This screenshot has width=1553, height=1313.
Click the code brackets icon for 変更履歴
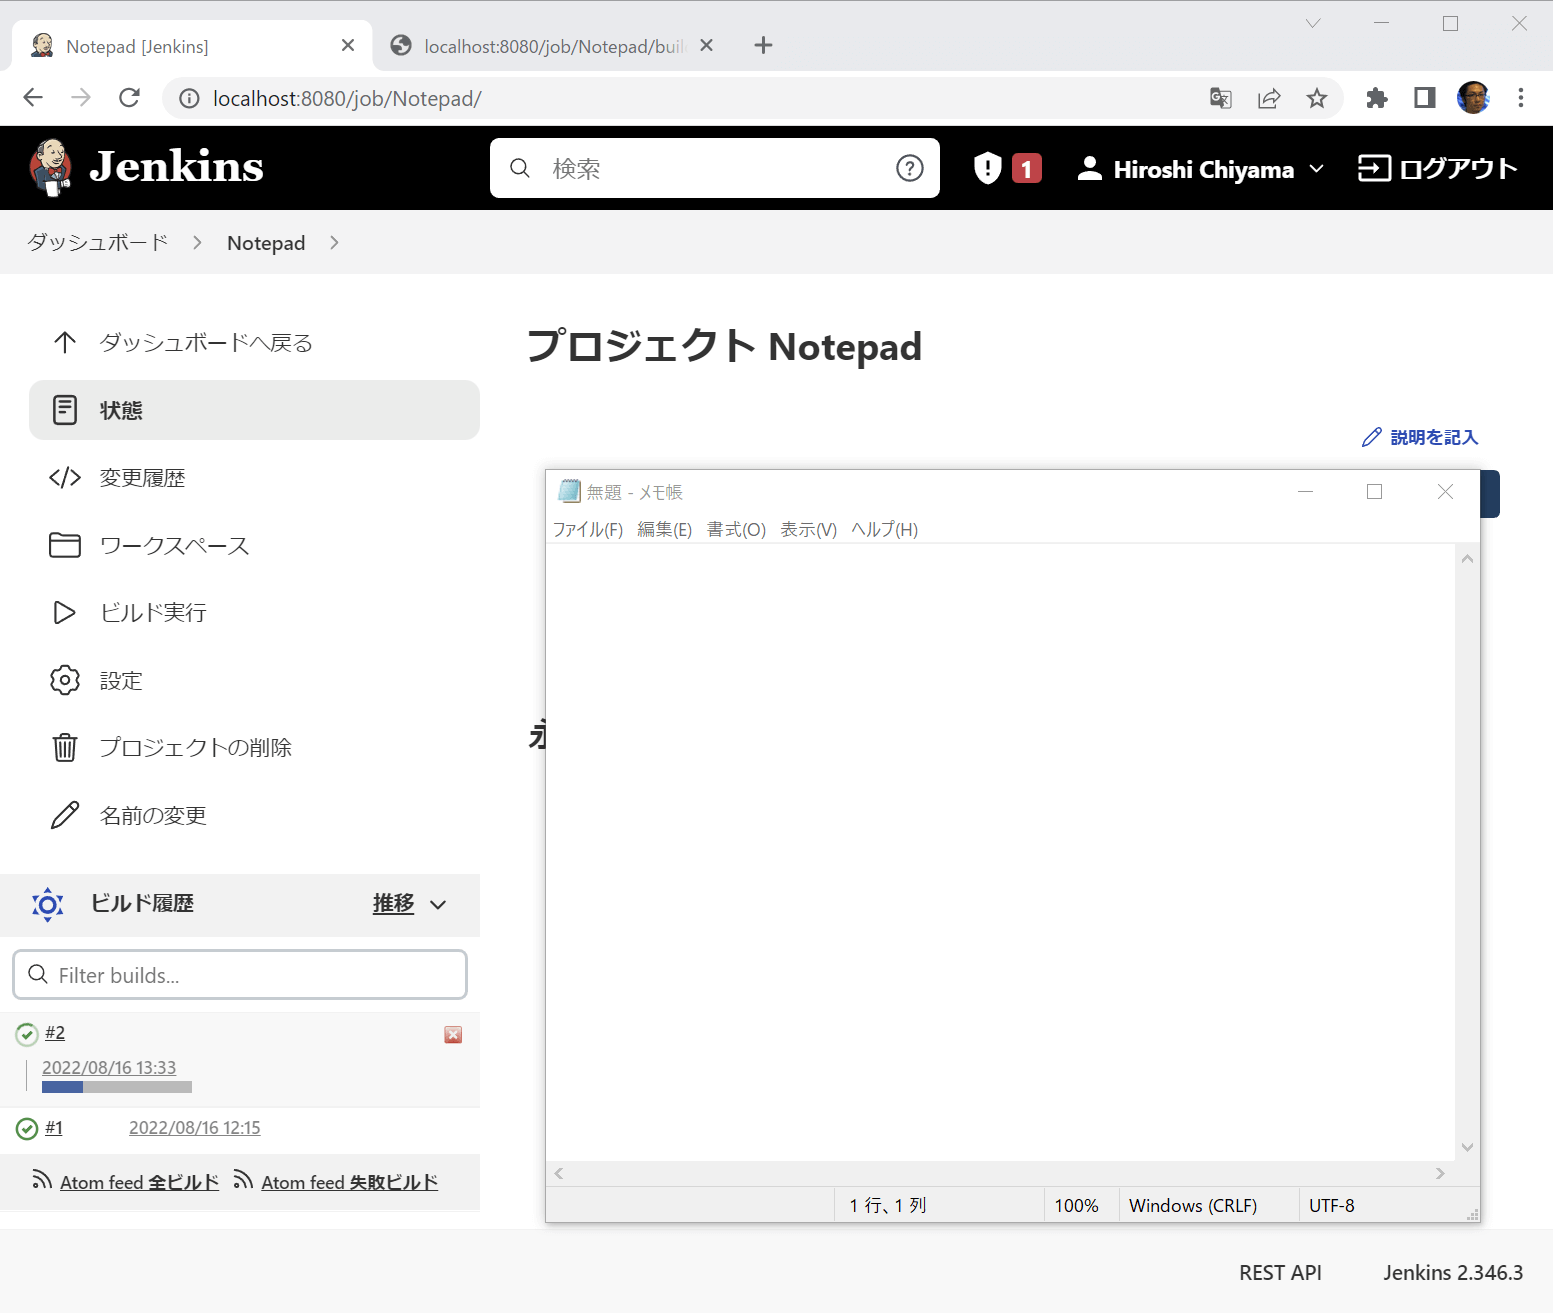65,478
